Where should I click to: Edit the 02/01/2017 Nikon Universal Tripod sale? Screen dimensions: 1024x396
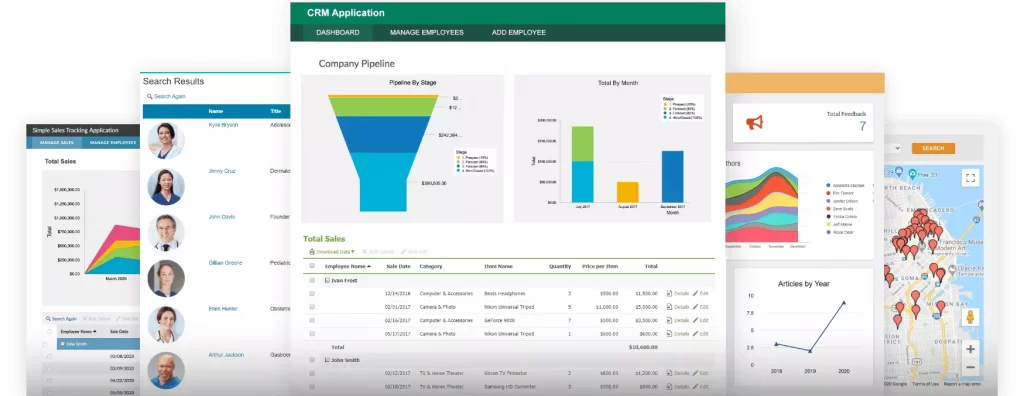(700, 306)
